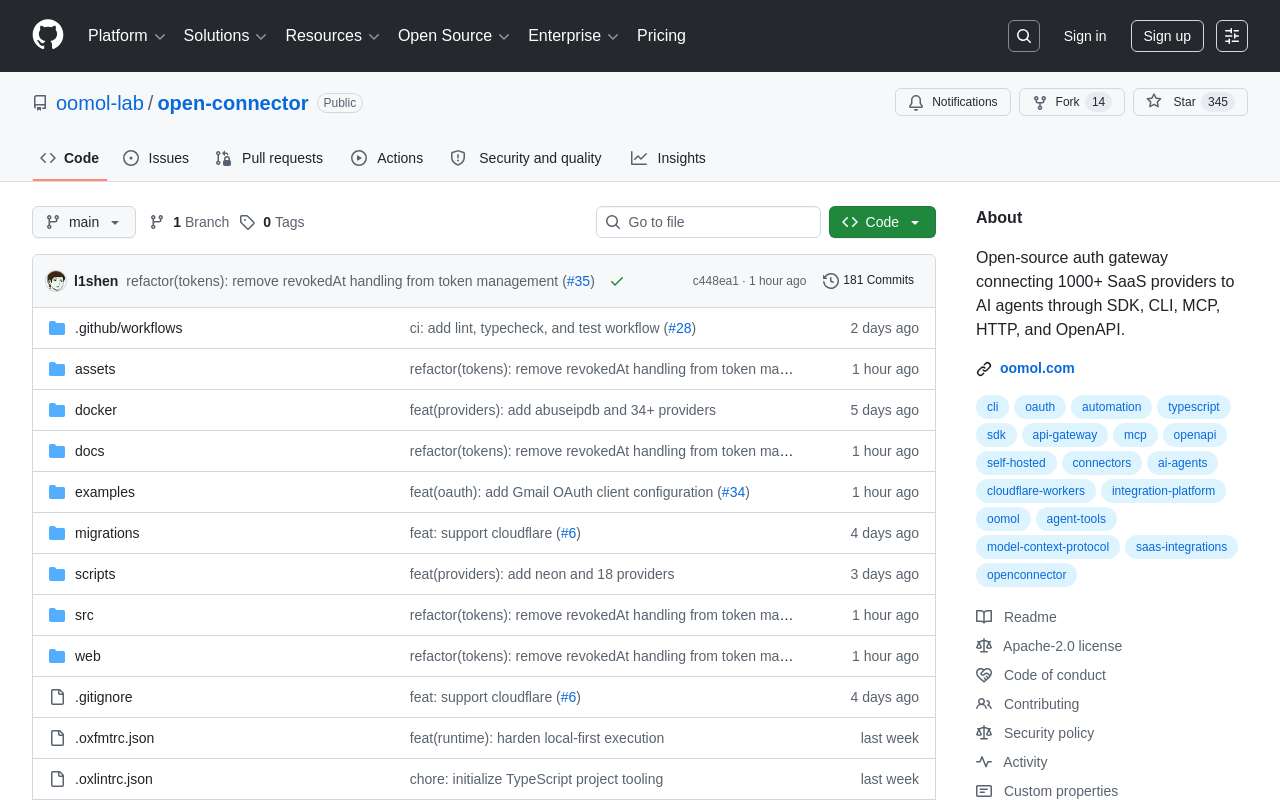Screen dimensions: 1280x800
Task: Select the model-context-protocol topic tag
Action: pos(1047,547)
